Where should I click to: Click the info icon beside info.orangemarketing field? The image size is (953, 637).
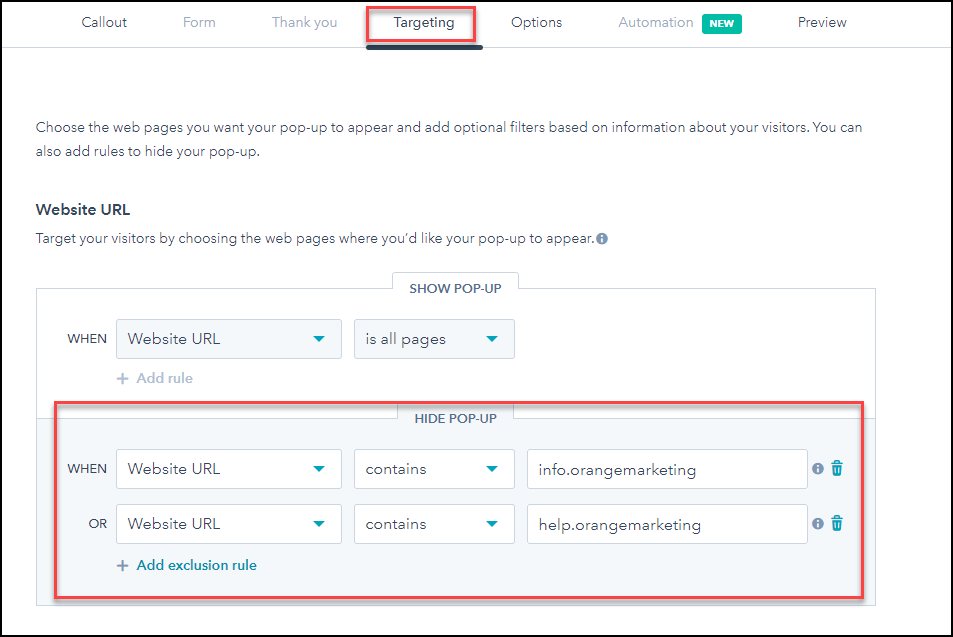[819, 468]
